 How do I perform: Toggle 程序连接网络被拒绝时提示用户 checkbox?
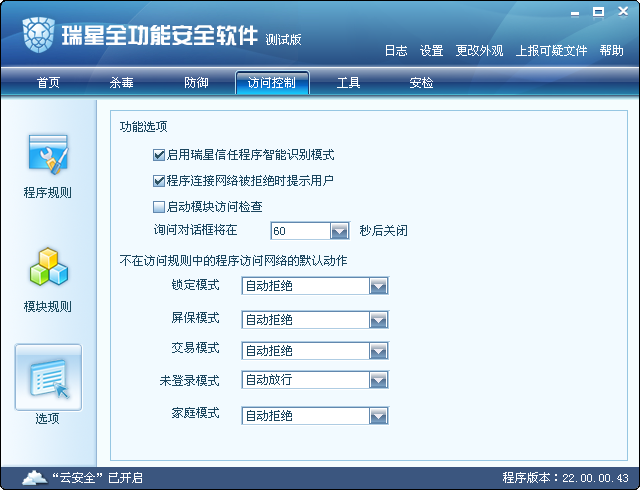coord(158,181)
